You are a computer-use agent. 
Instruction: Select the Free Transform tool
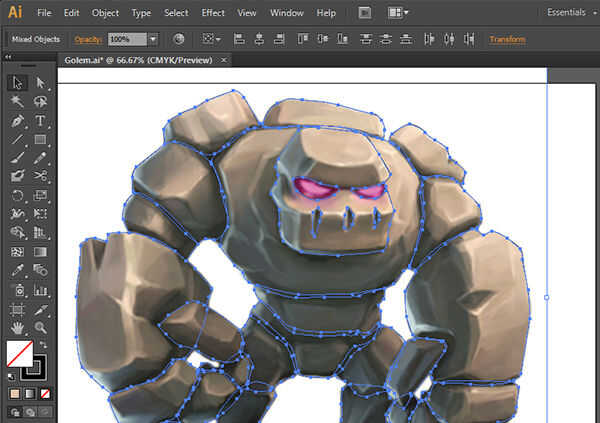[x=40, y=214]
